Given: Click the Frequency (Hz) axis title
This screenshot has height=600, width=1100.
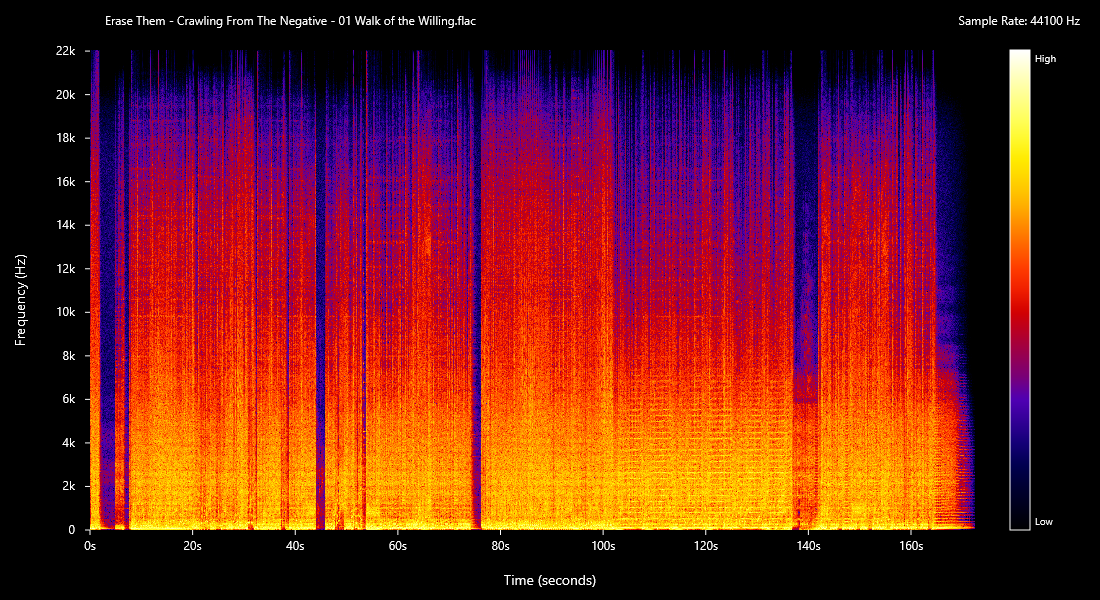Looking at the screenshot, I should [20, 300].
